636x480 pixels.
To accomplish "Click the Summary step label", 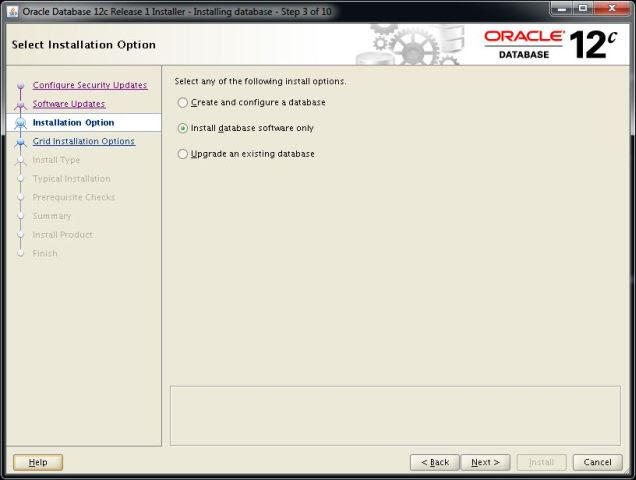I will [x=52, y=216].
